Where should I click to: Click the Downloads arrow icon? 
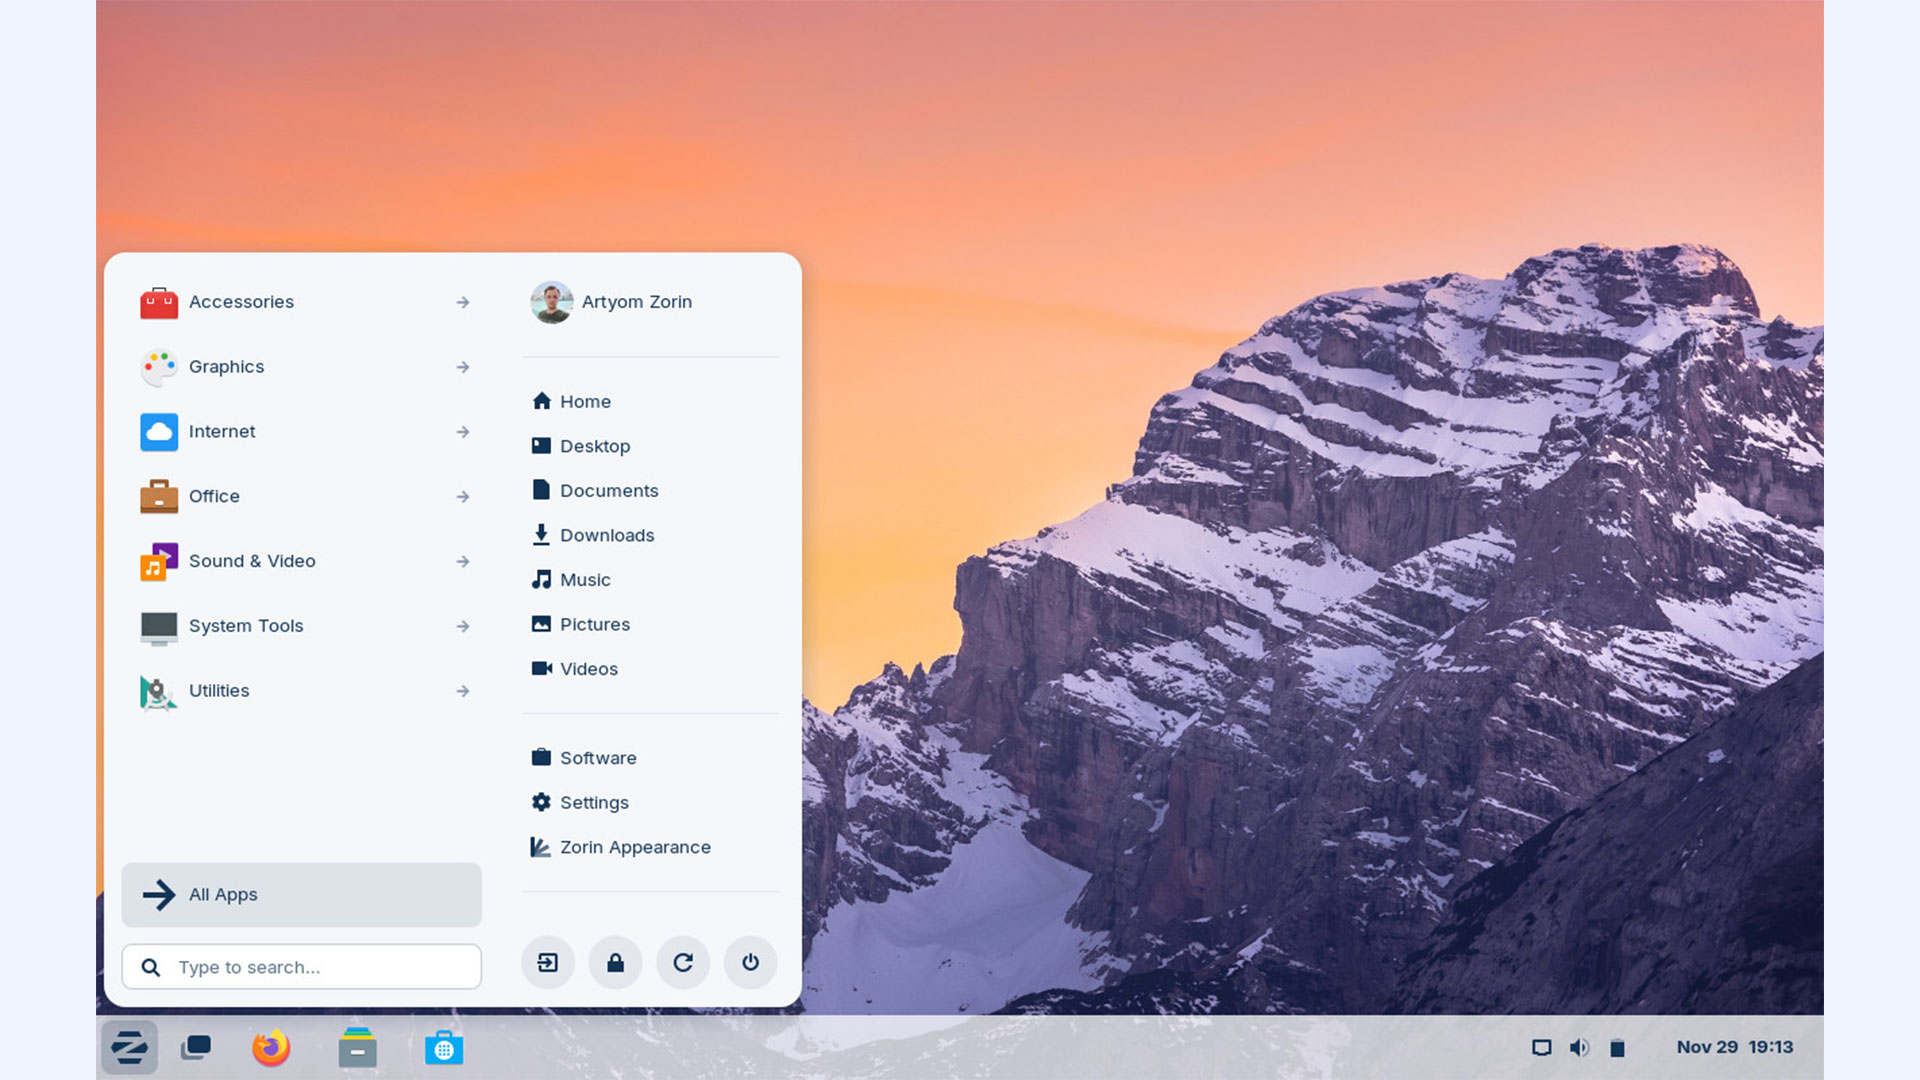coord(541,535)
